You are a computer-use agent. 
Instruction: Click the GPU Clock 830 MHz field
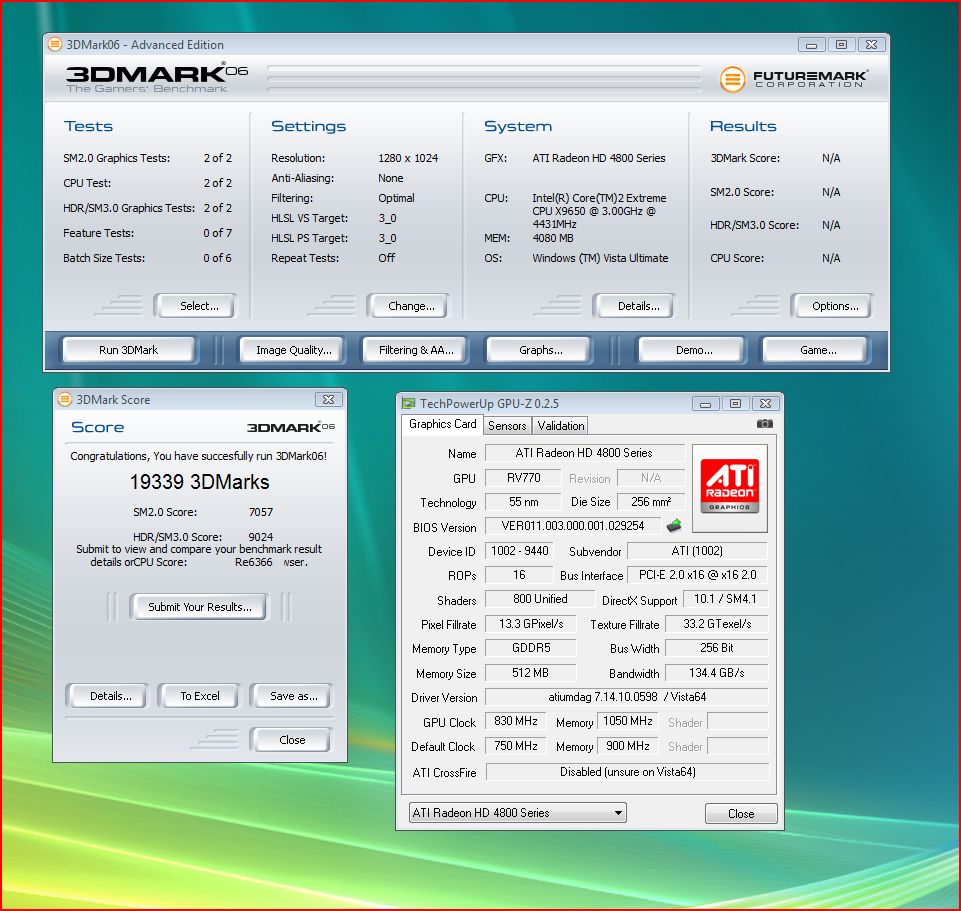pyautogui.click(x=515, y=721)
